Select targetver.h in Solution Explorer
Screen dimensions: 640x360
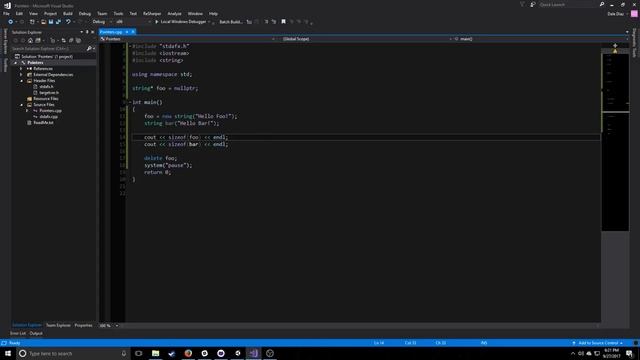(x=49, y=93)
